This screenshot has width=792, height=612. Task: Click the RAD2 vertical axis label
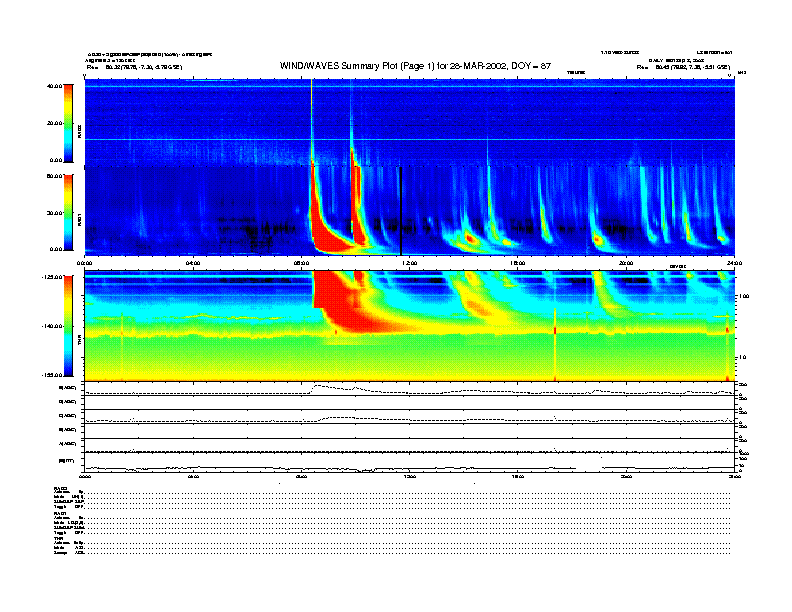(x=79, y=131)
